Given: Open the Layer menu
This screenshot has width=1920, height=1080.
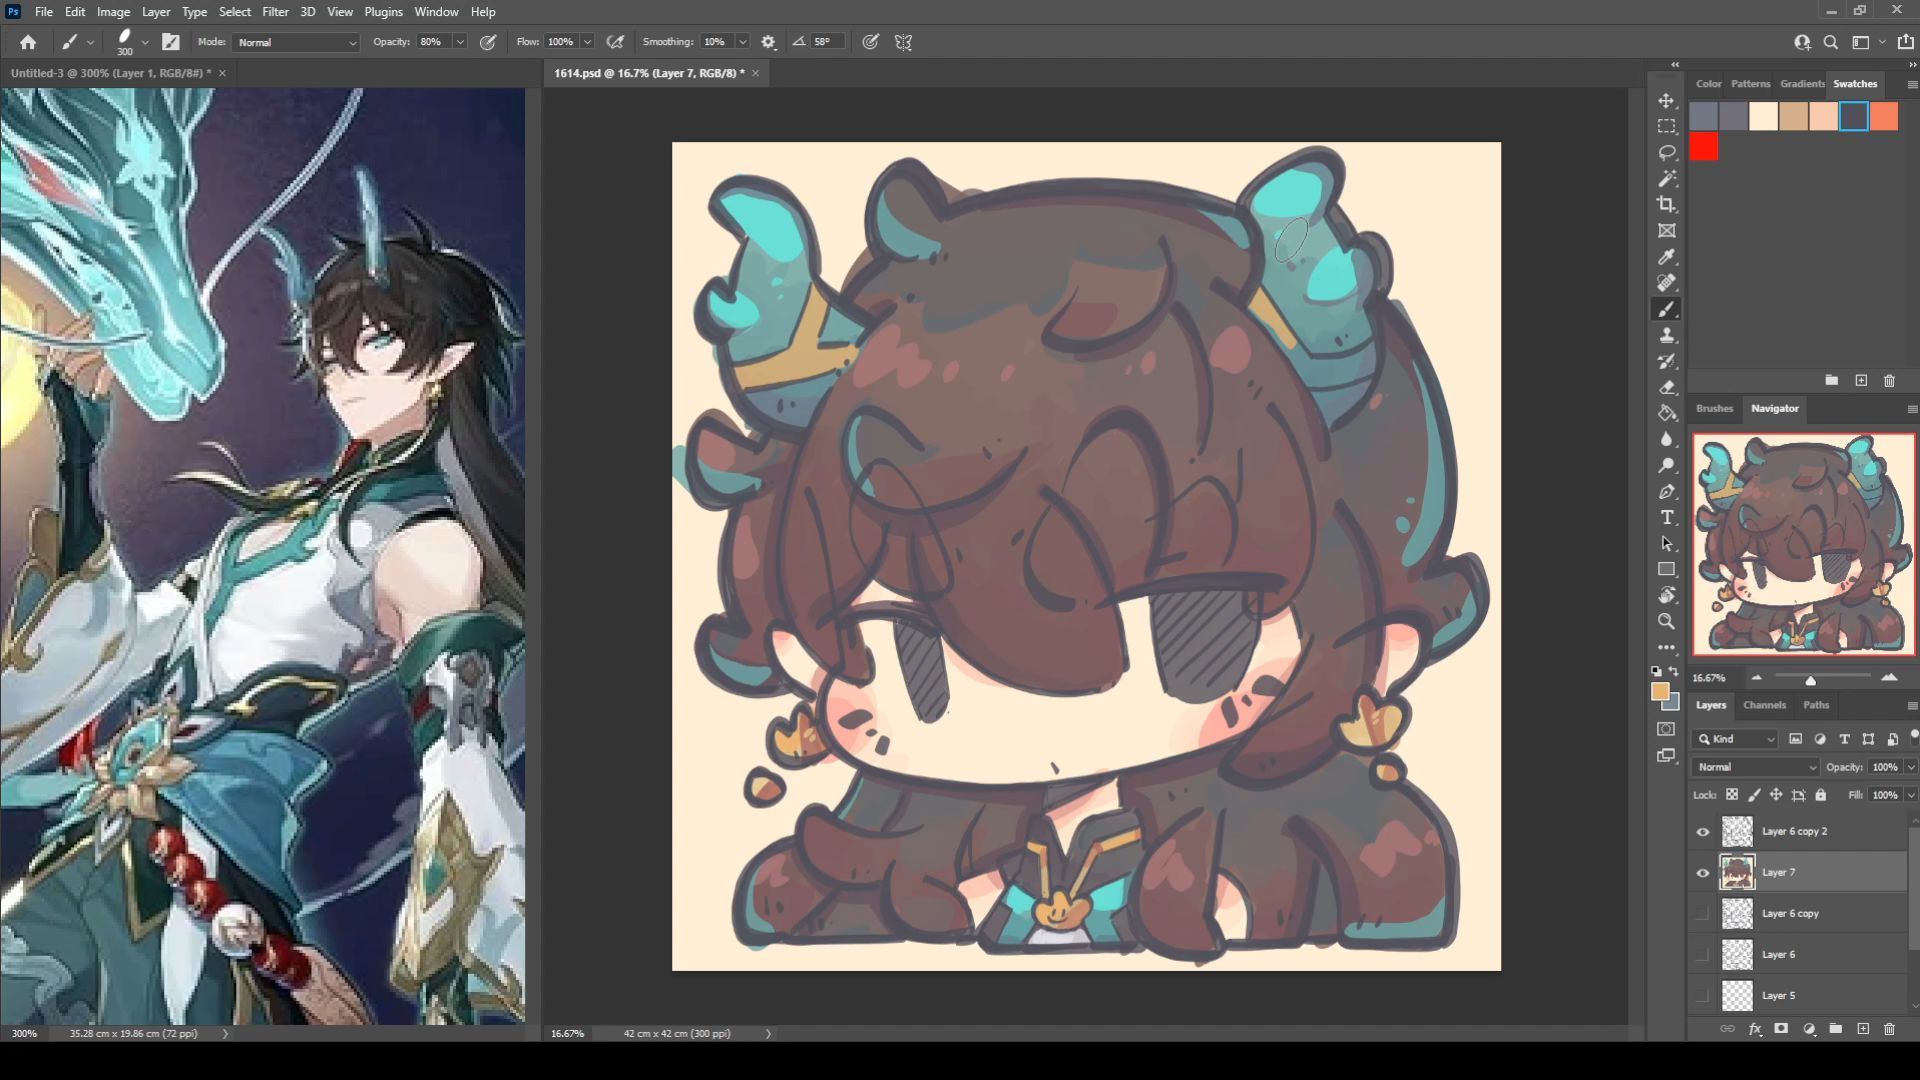Looking at the screenshot, I should pyautogui.click(x=155, y=12).
